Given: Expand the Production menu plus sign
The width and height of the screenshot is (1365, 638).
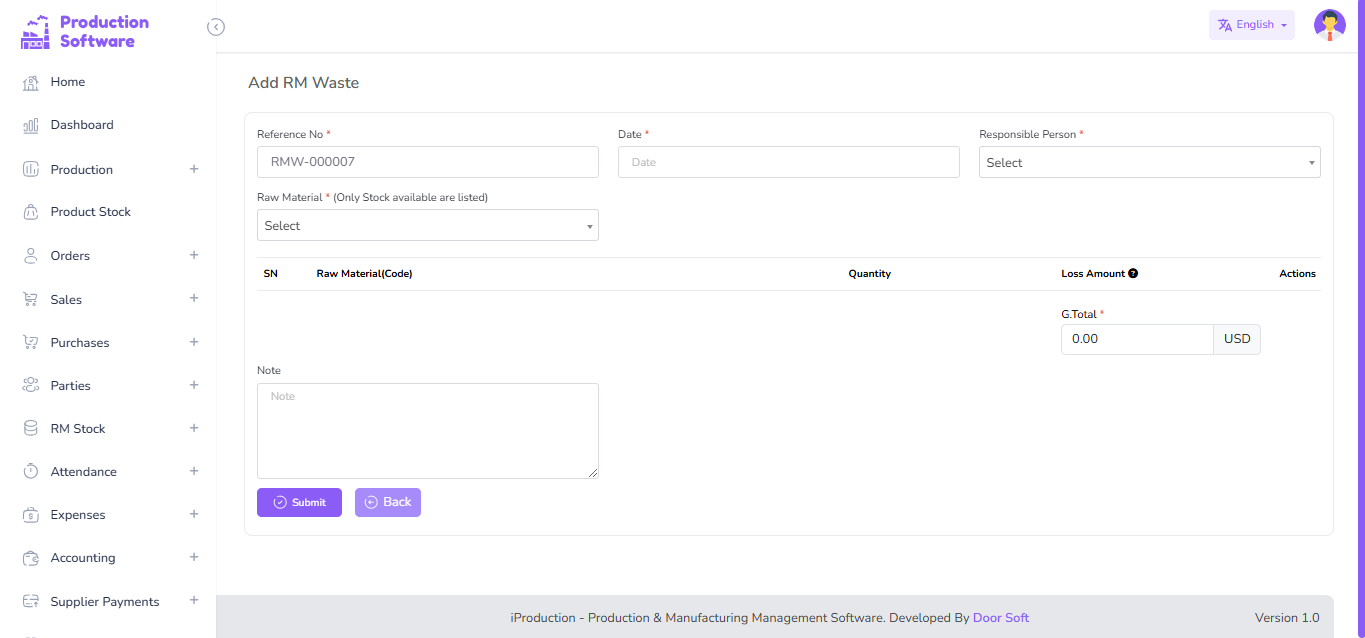Looking at the screenshot, I should tap(194, 169).
